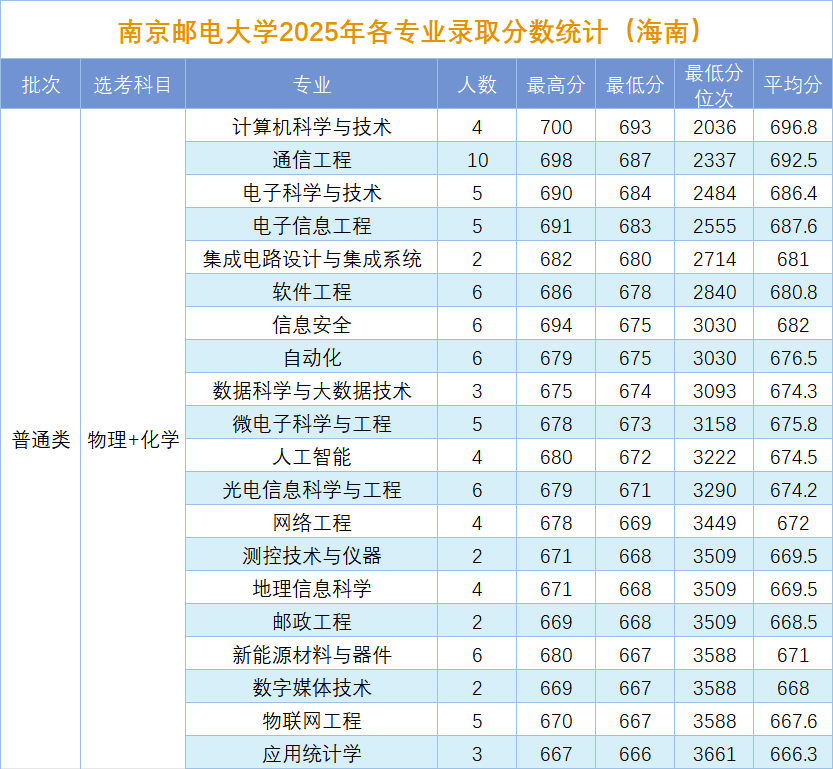833x769 pixels.
Task: Click the 数字媒体技术 major cell
Action: pyautogui.click(x=311, y=688)
